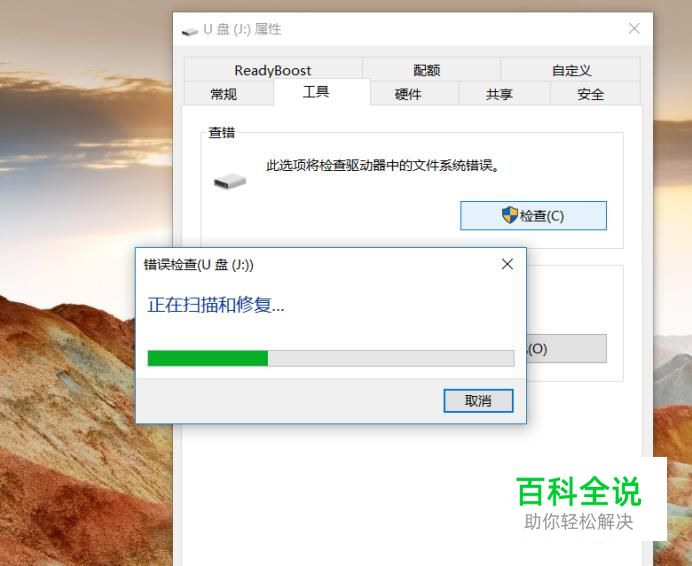692x566 pixels.
Task: Click the 正在扫描和修复... status text
Action: (x=216, y=305)
